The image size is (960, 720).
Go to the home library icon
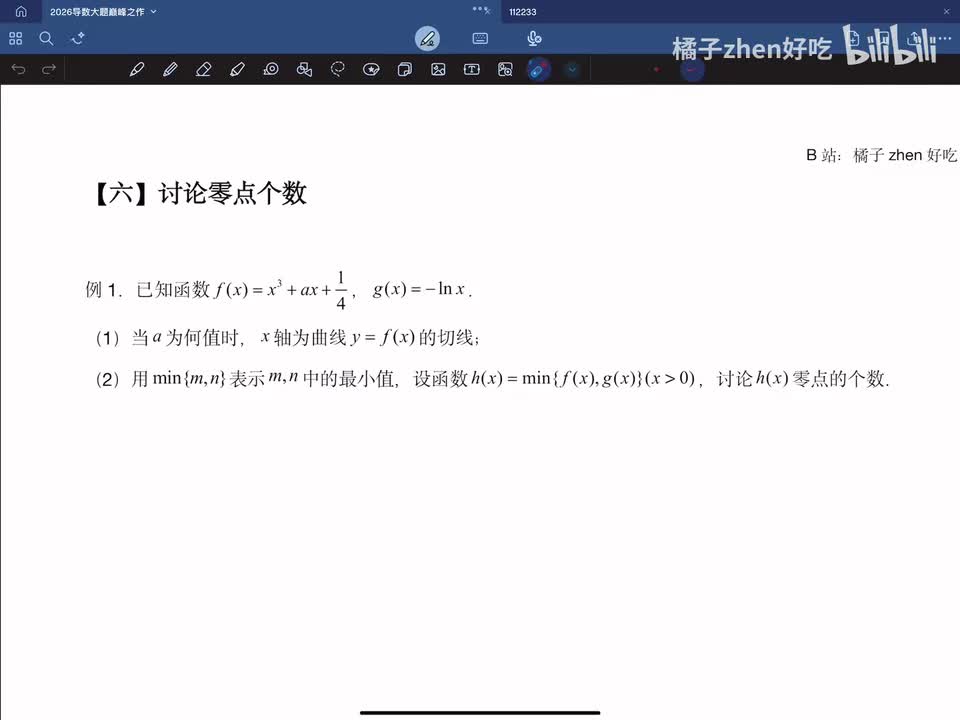(21, 12)
